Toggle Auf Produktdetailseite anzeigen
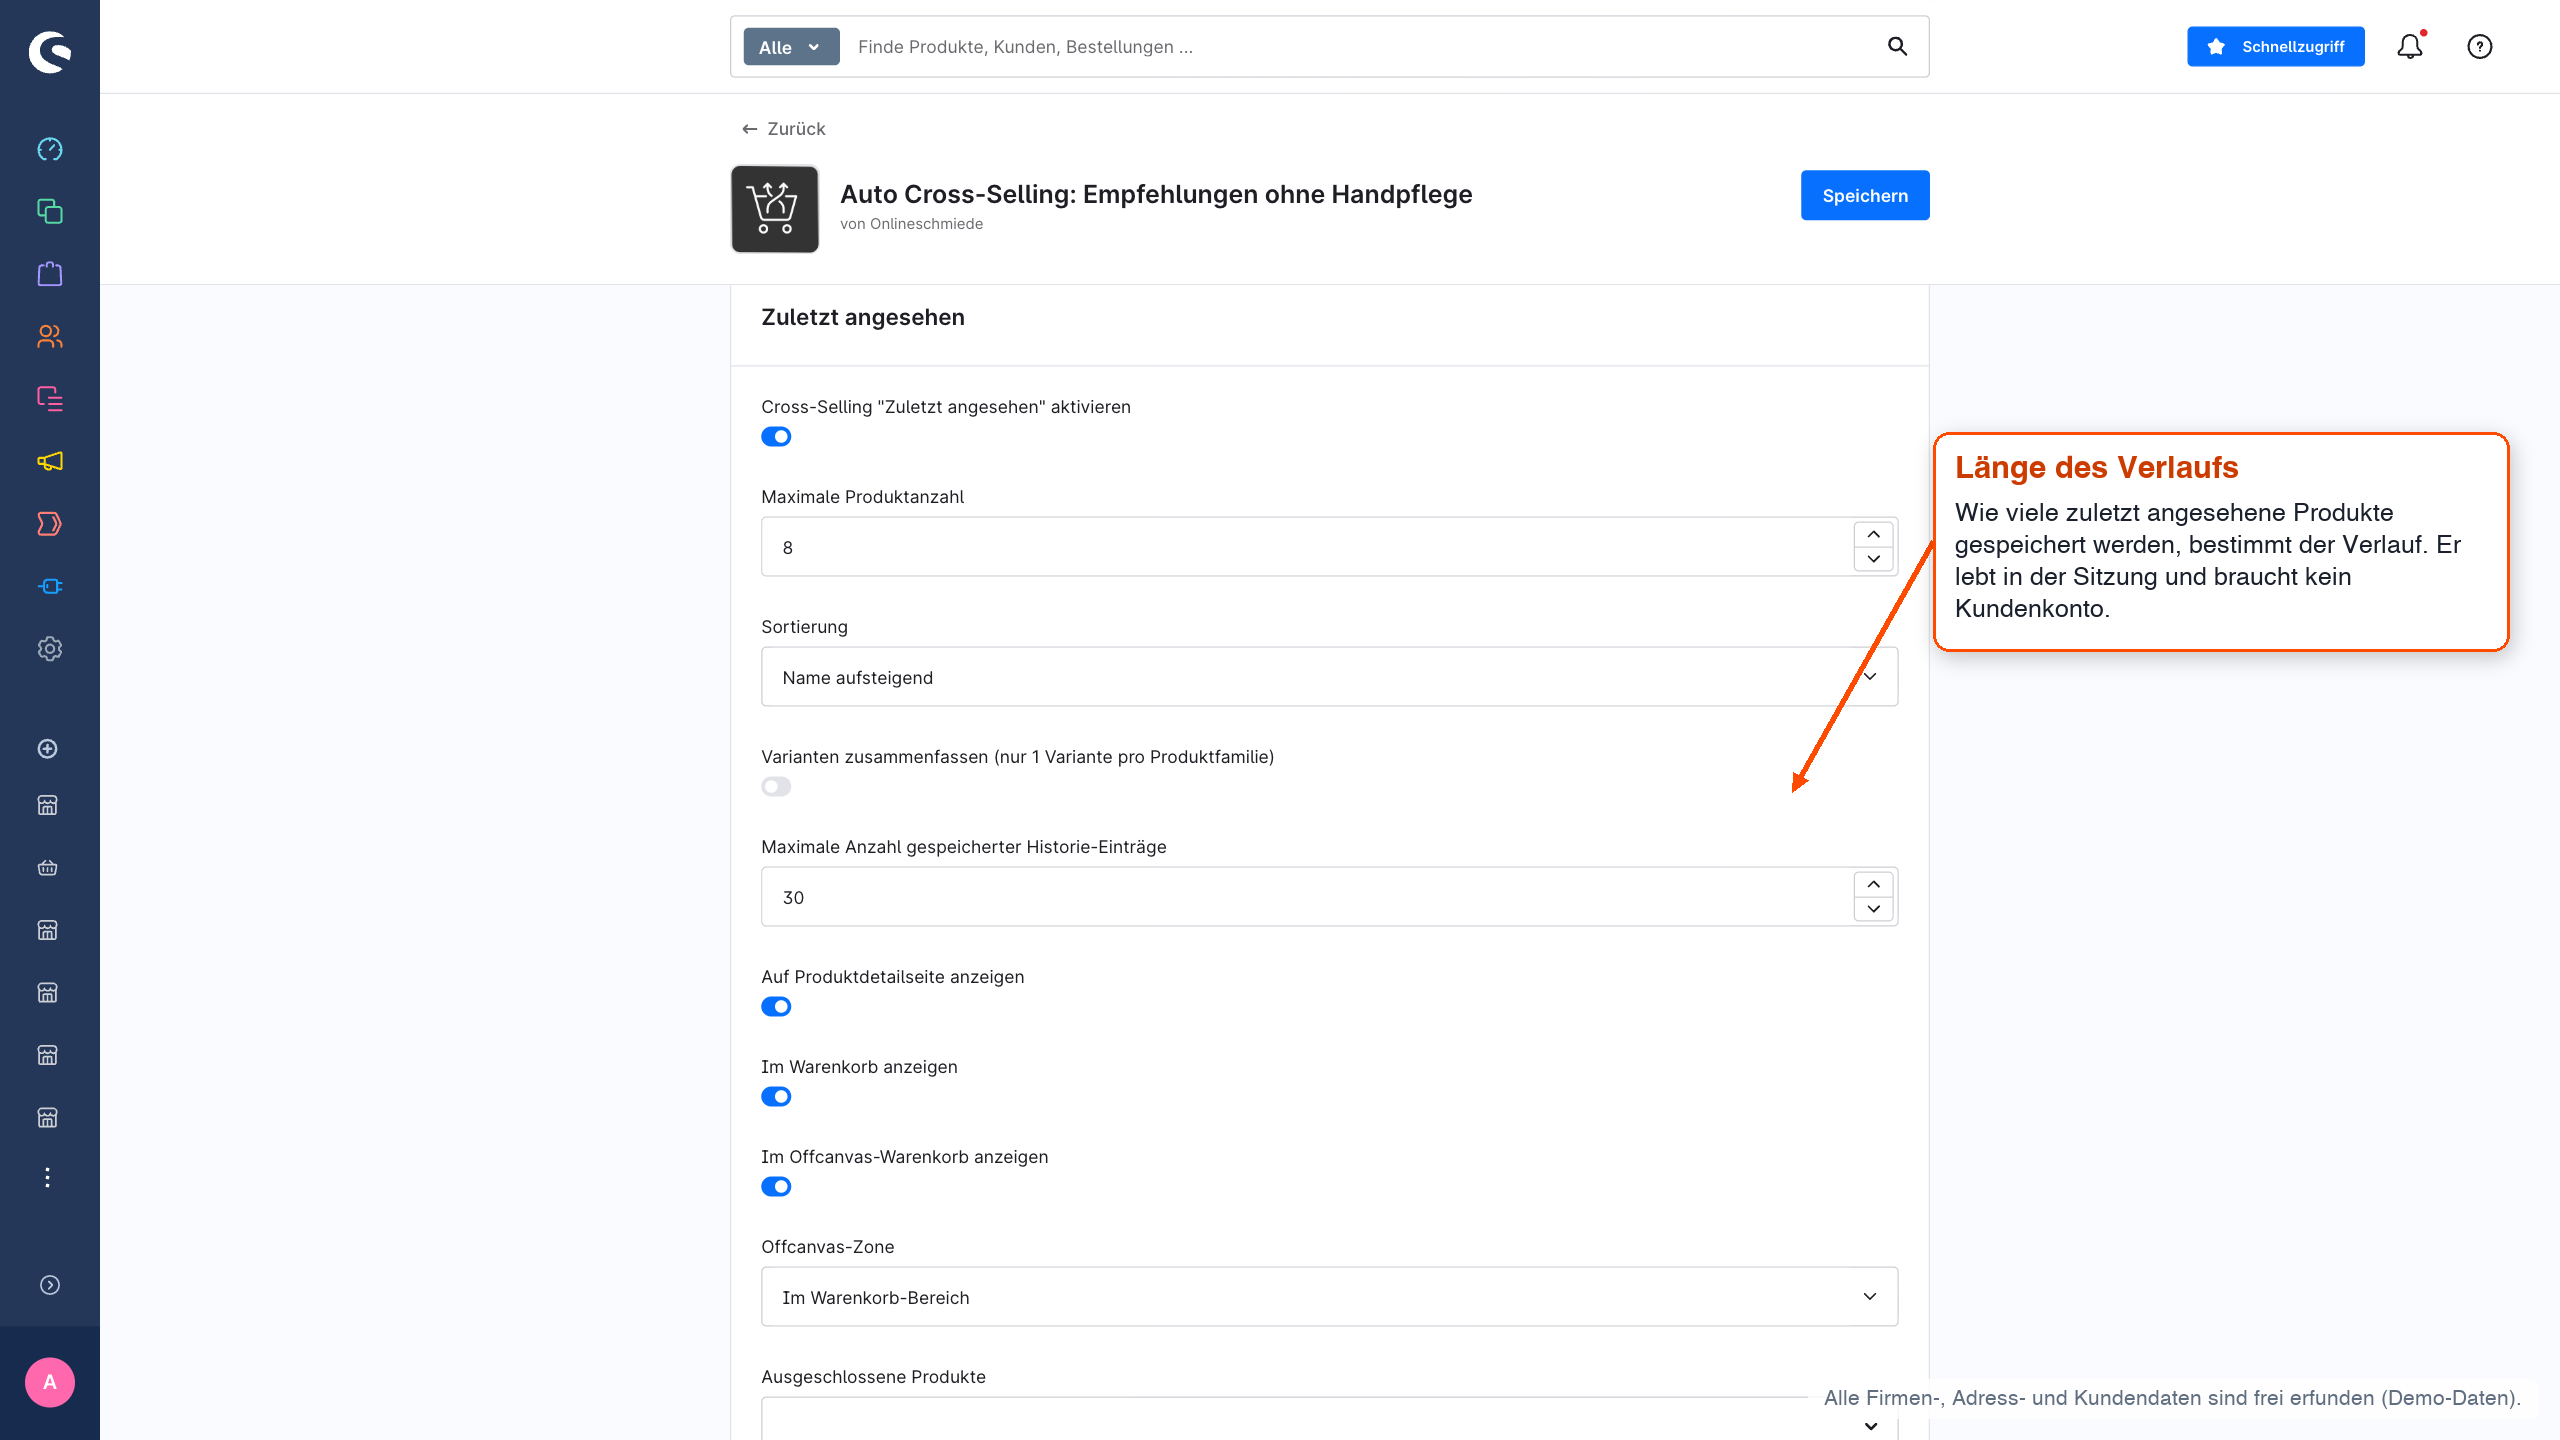This screenshot has height=1440, width=2560. coord(776,1007)
